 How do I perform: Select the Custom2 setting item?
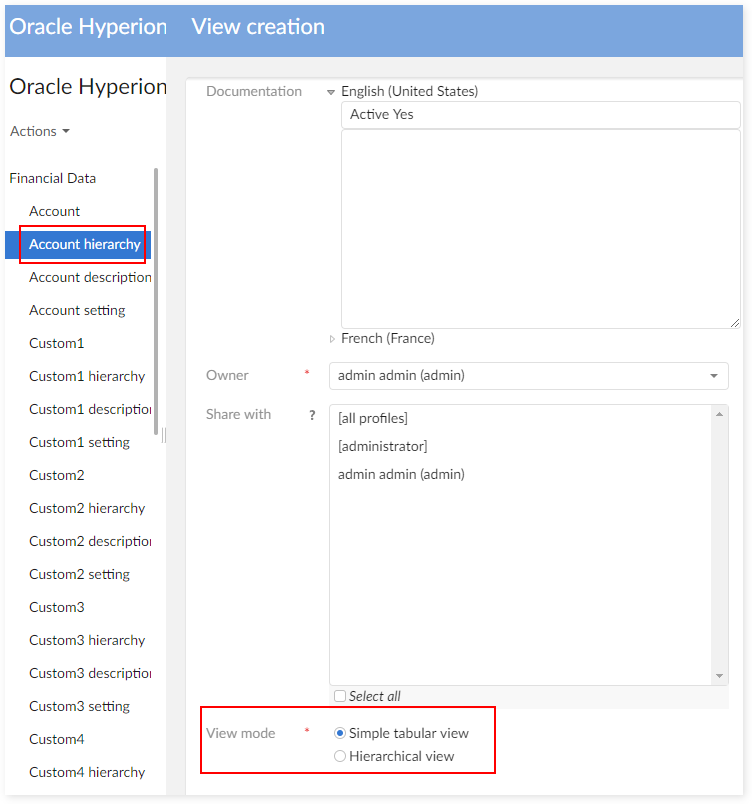point(79,574)
